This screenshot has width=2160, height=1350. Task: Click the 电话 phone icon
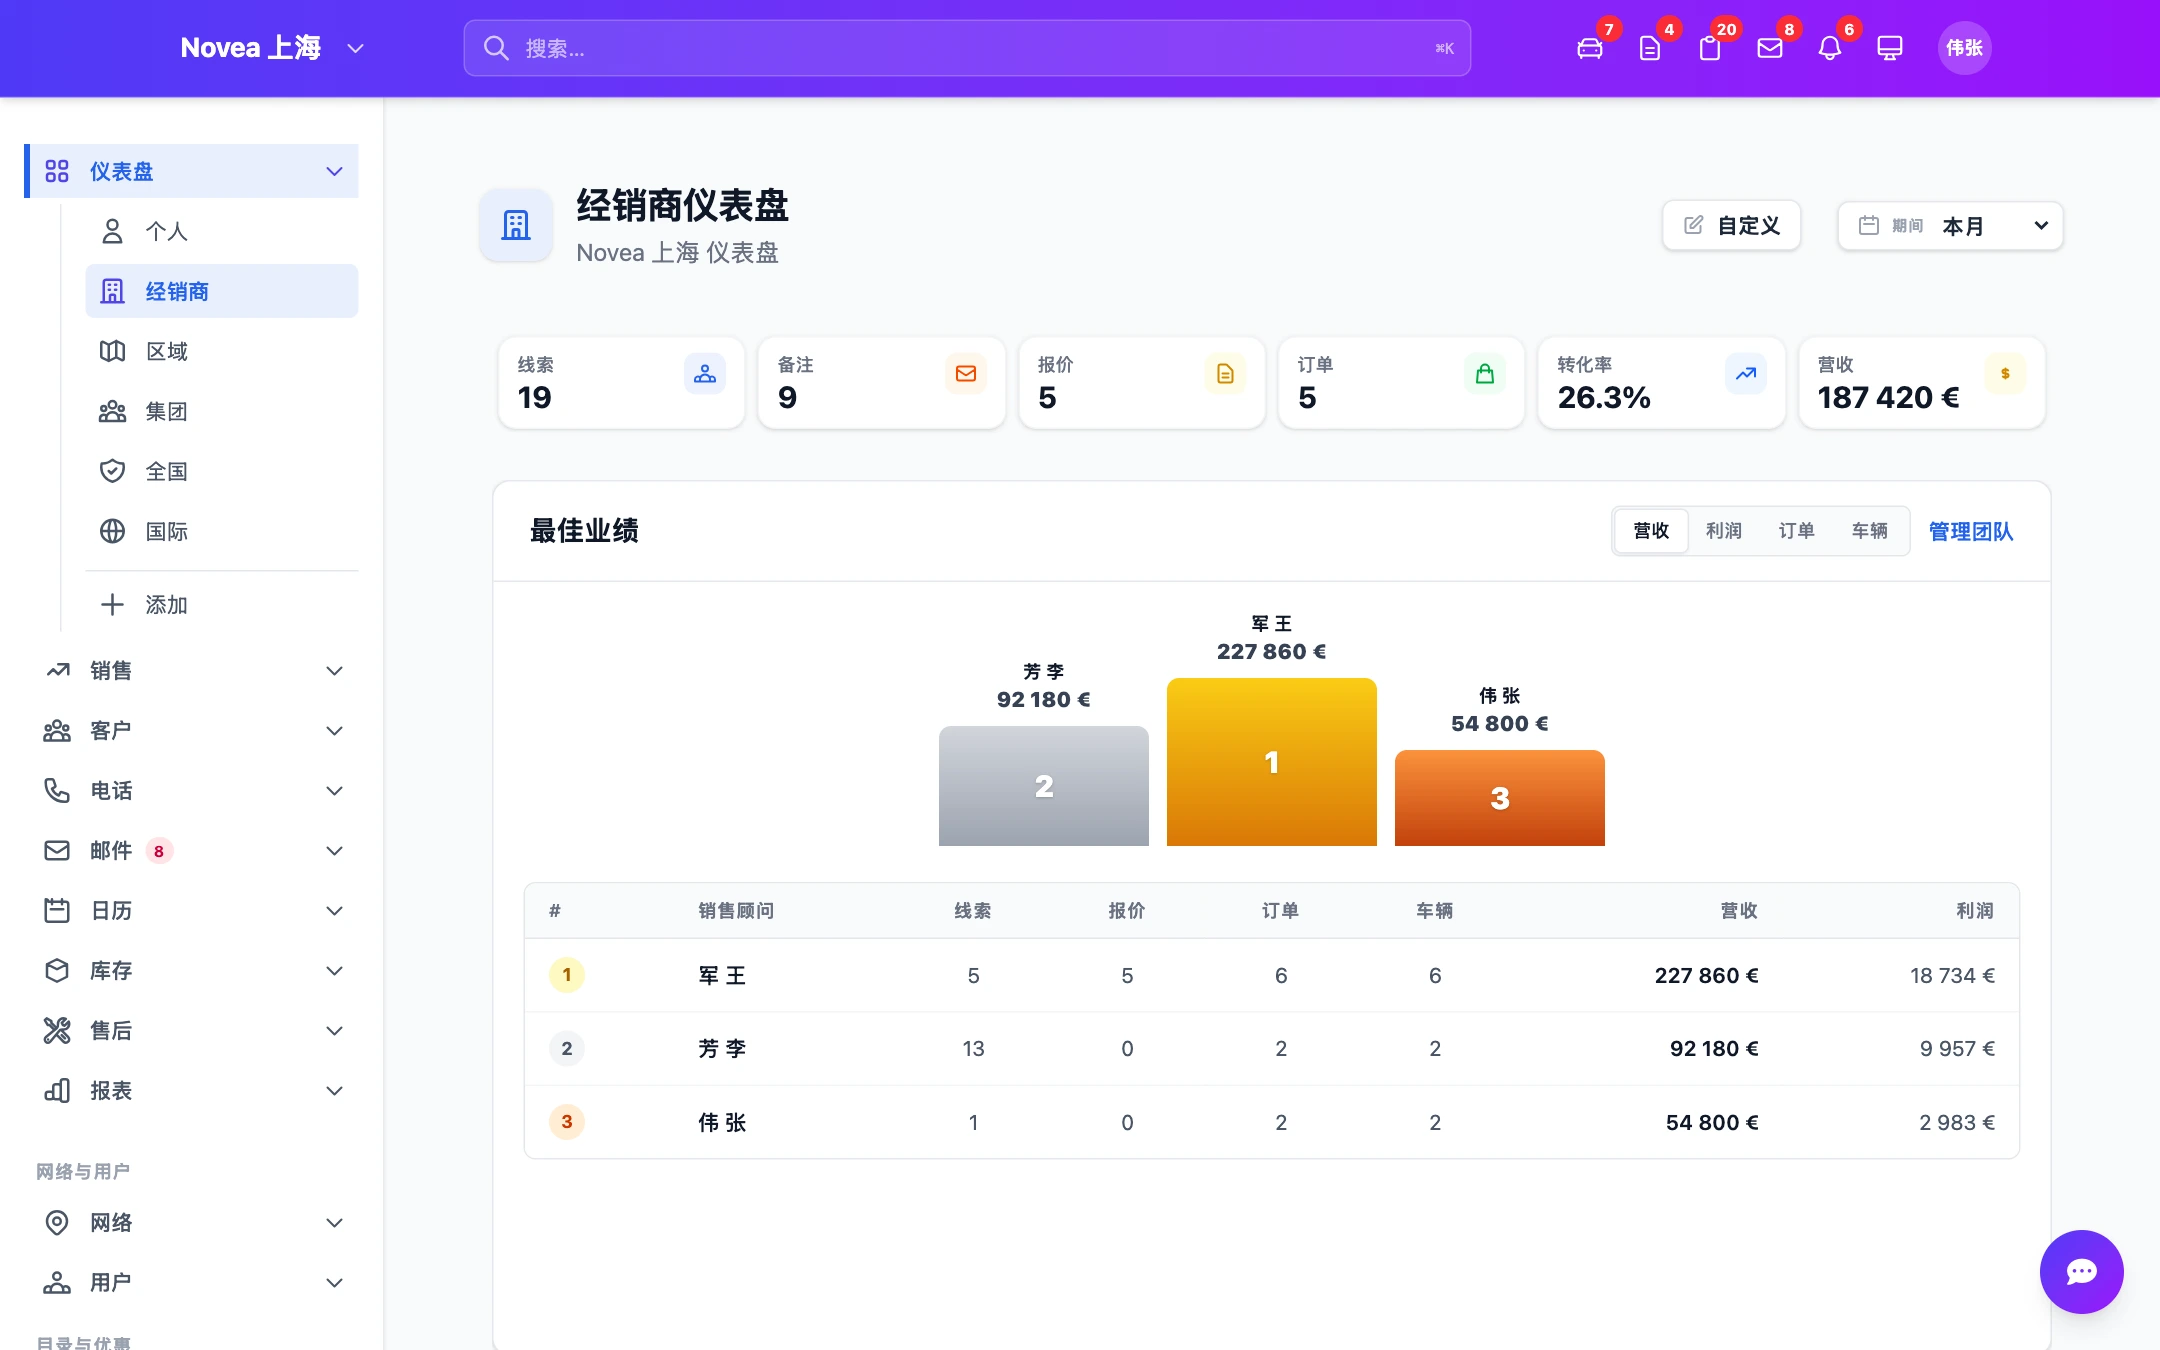click(x=57, y=790)
